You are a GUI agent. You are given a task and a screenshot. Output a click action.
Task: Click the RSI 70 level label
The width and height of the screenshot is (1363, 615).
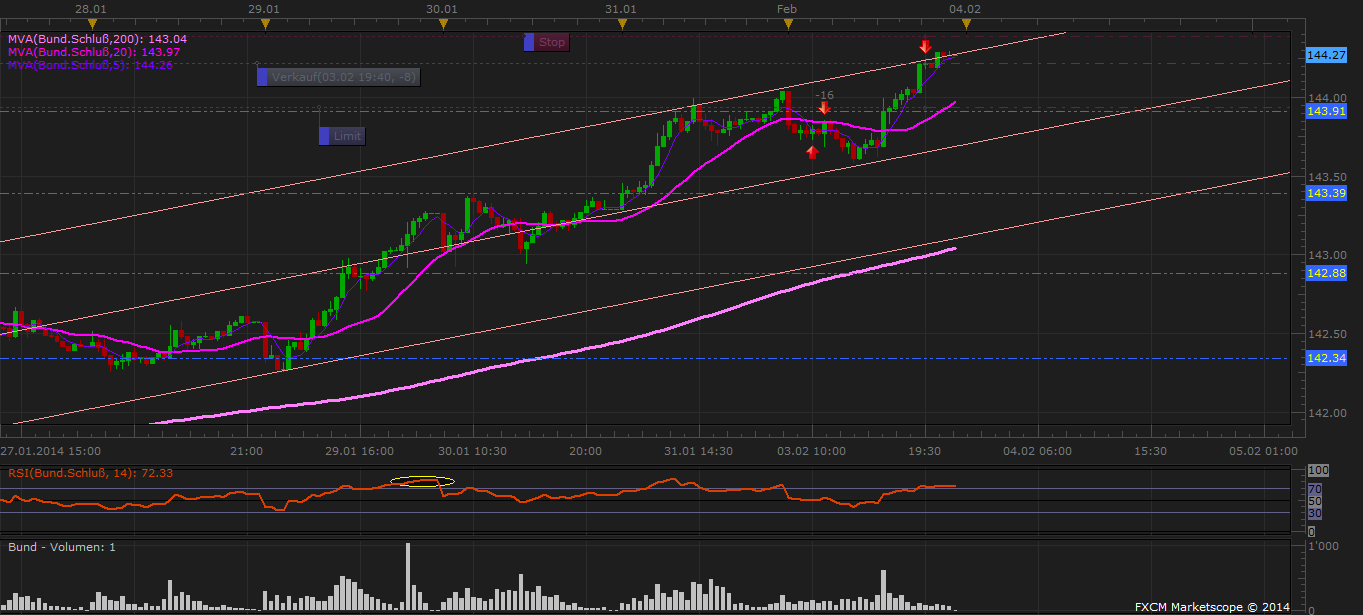pyautogui.click(x=1315, y=489)
